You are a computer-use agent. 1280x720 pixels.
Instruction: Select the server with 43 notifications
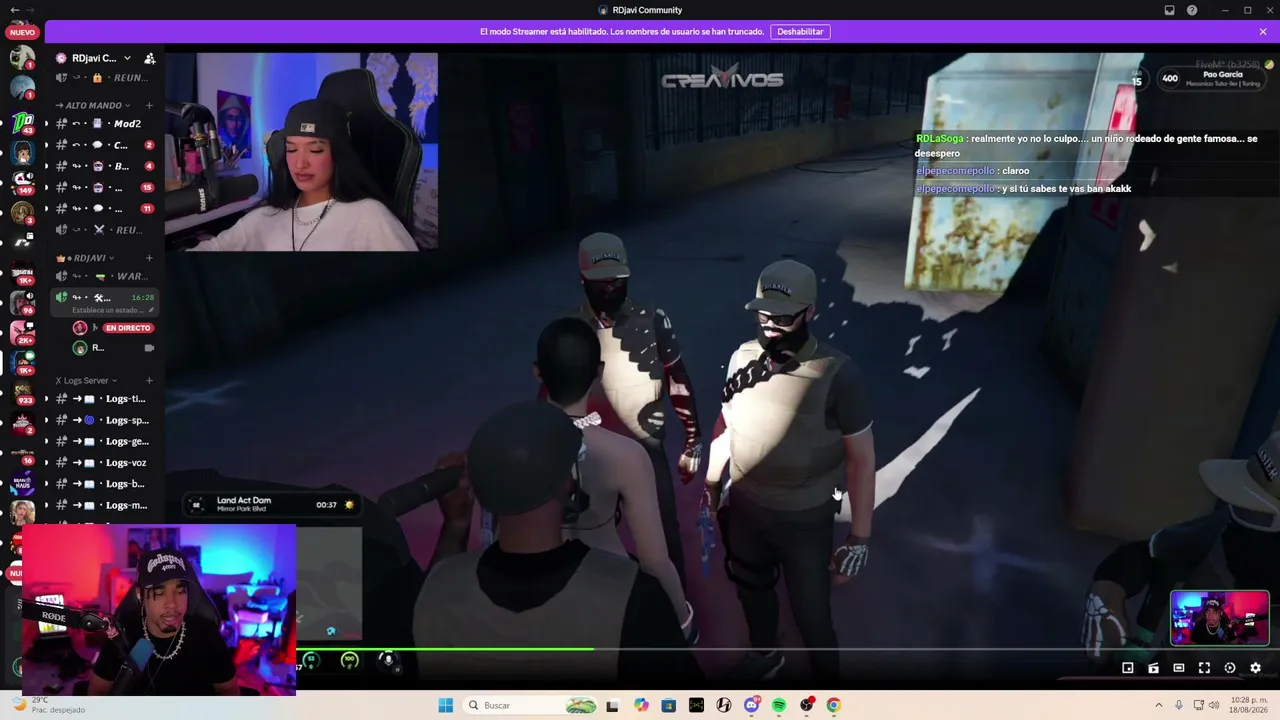coord(22,123)
